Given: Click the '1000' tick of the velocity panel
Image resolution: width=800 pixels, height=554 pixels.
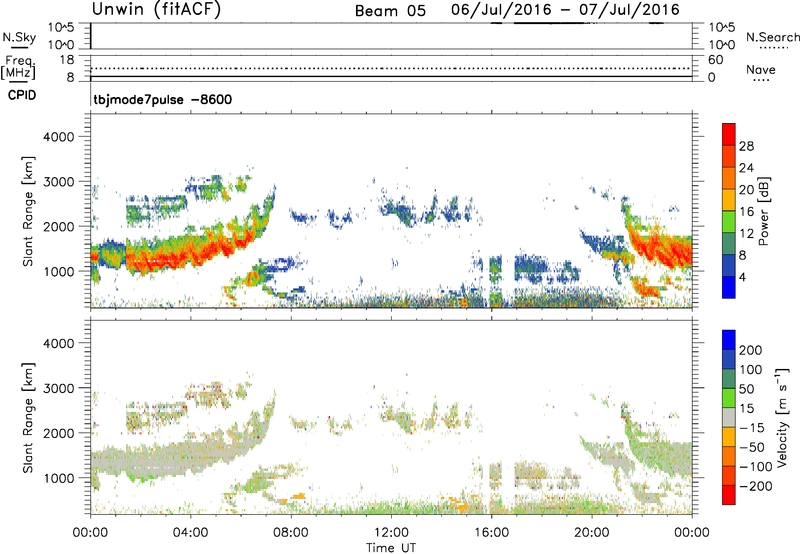Looking at the screenshot, I should coord(58,478).
